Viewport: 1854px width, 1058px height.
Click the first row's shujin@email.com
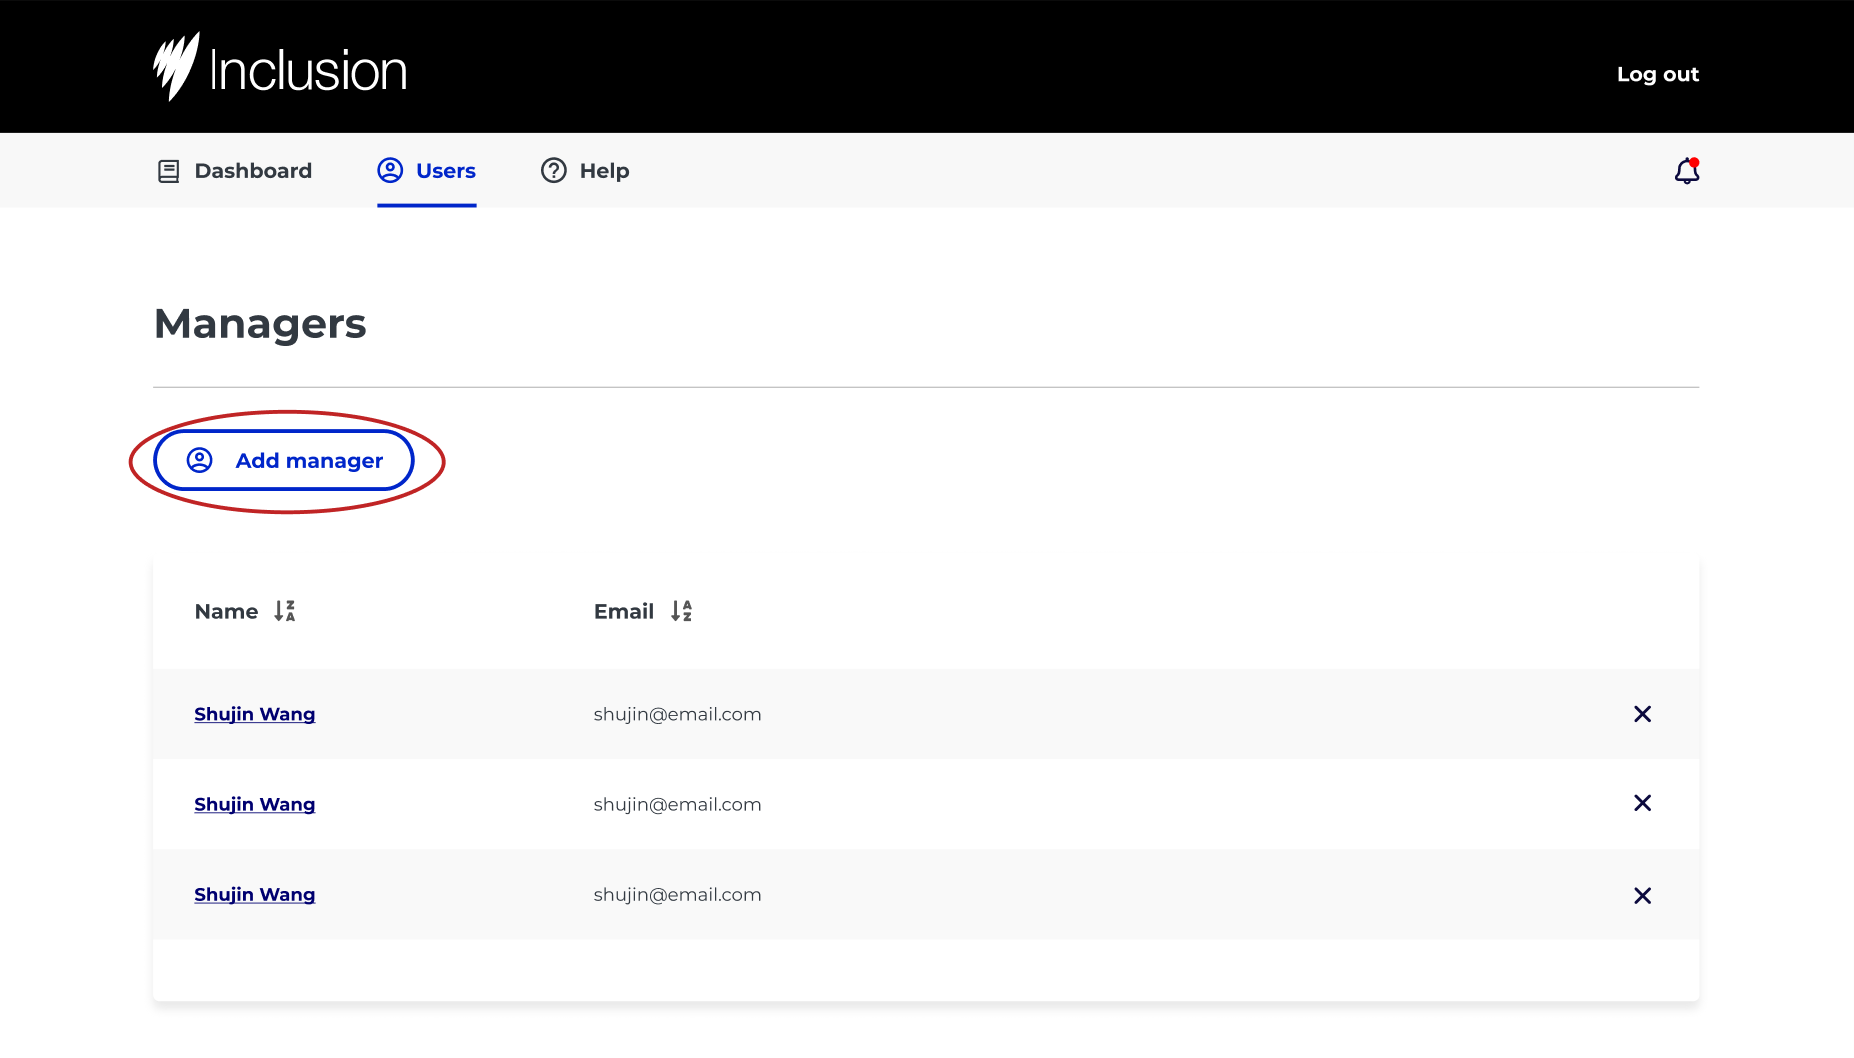click(x=678, y=714)
